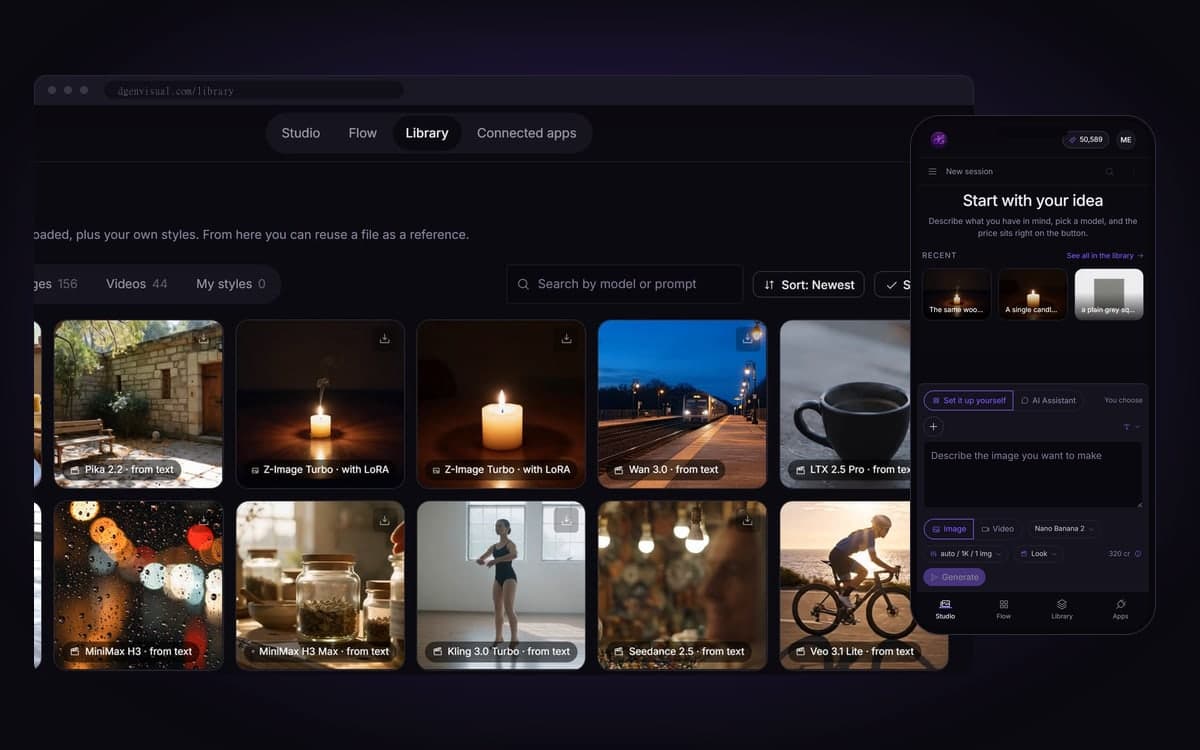
Task: Open the Flow tab in the browser
Action: [x=363, y=133]
